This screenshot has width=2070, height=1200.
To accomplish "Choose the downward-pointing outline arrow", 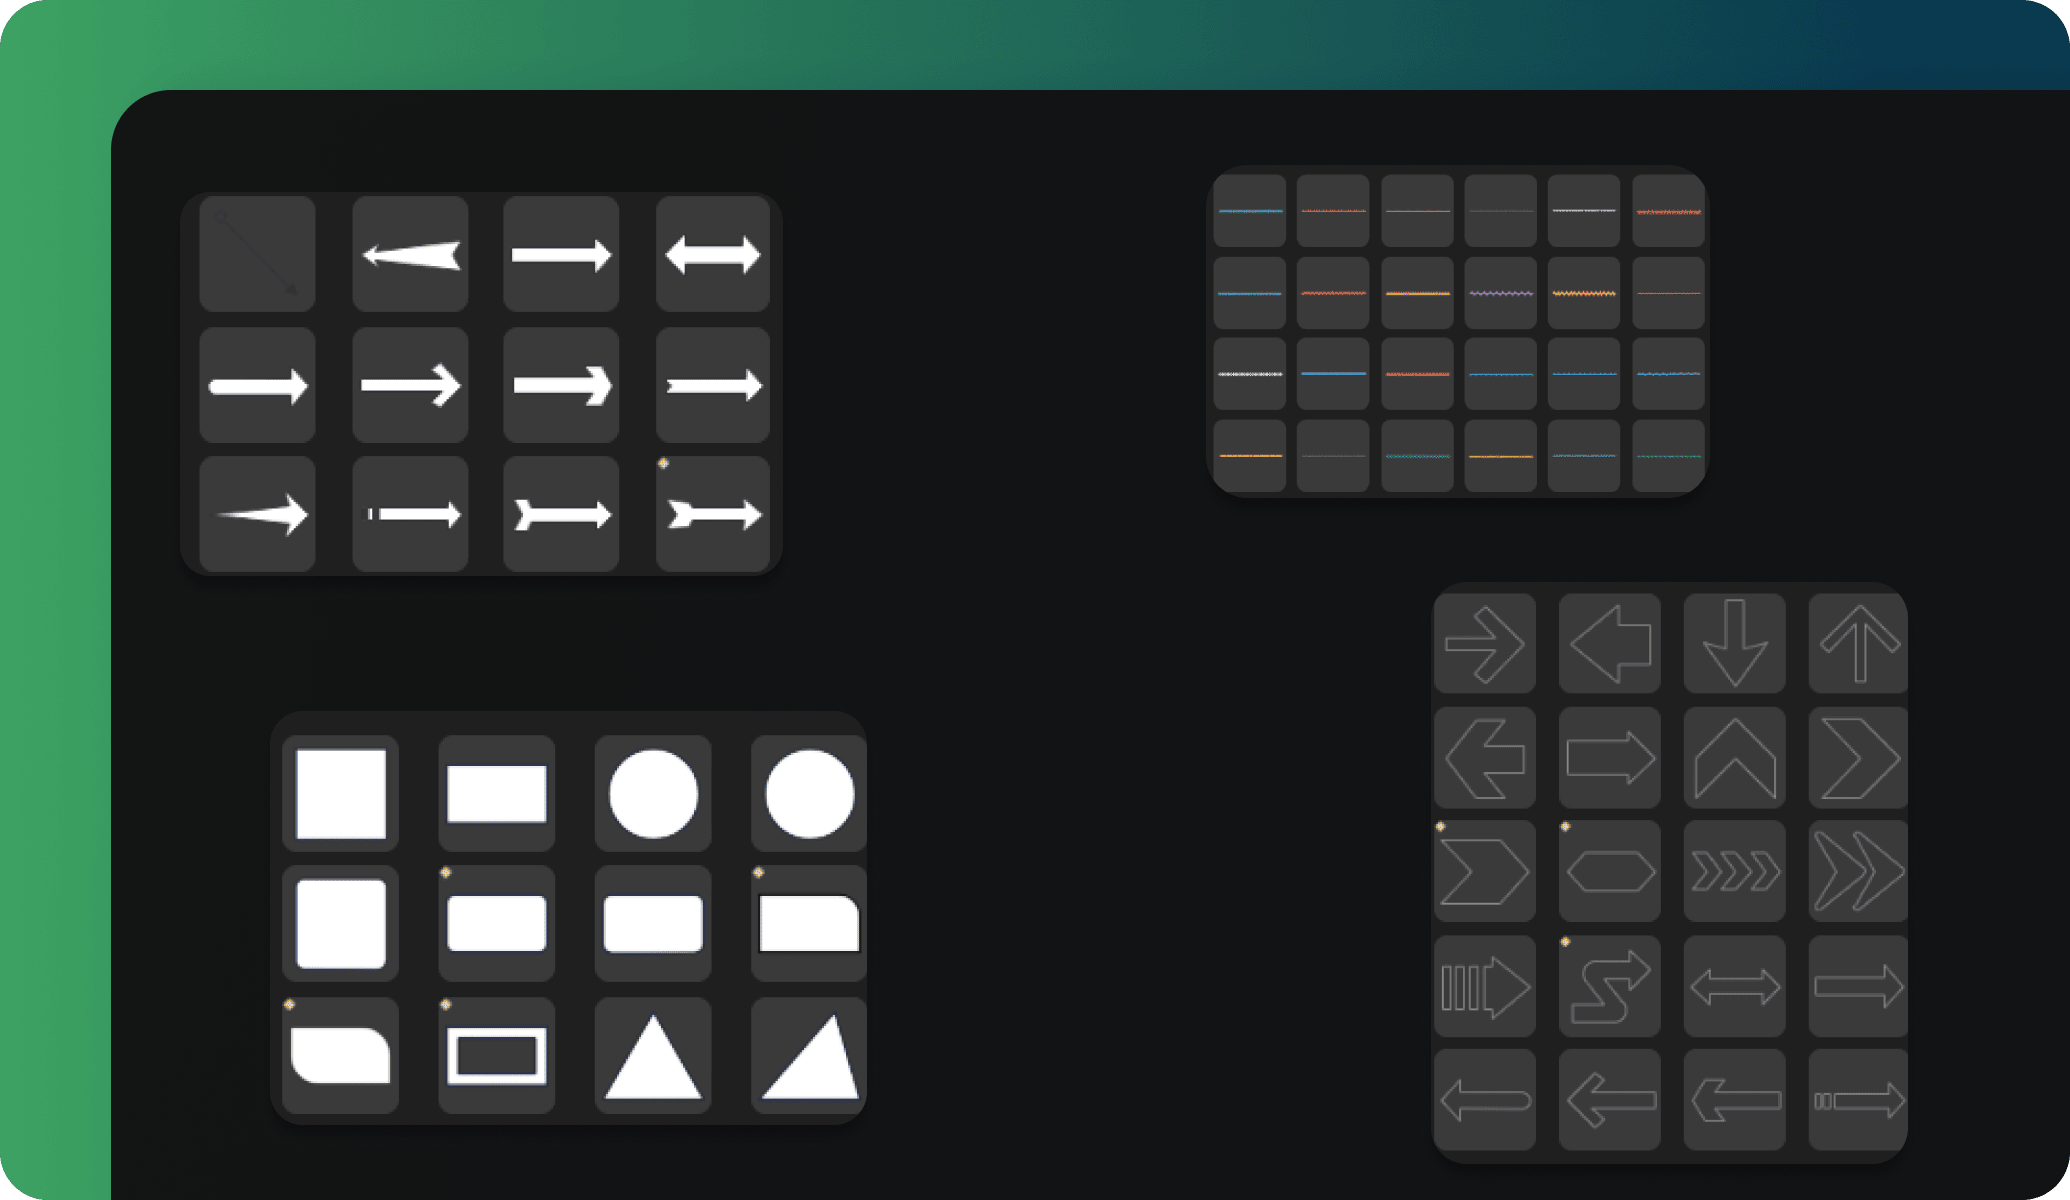I will pyautogui.click(x=1734, y=644).
